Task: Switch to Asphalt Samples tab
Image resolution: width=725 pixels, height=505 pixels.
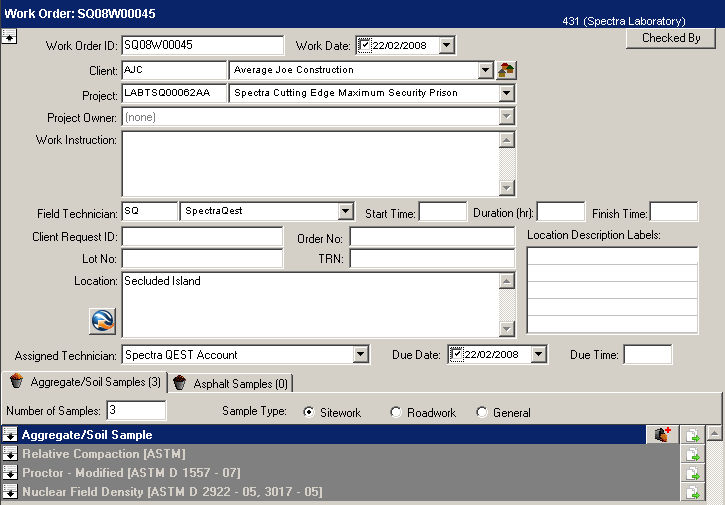Action: tap(230, 383)
